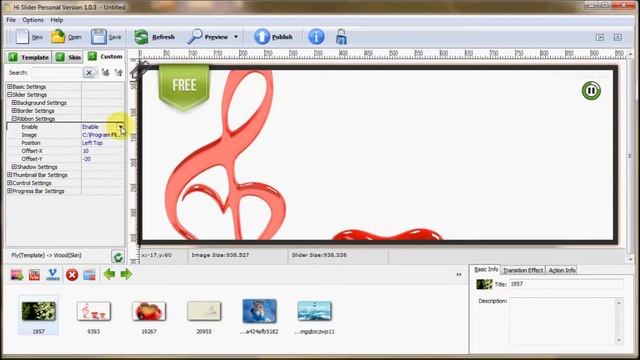Pause the slider playback
Viewport: 640px width, 360px height.
pyautogui.click(x=591, y=91)
